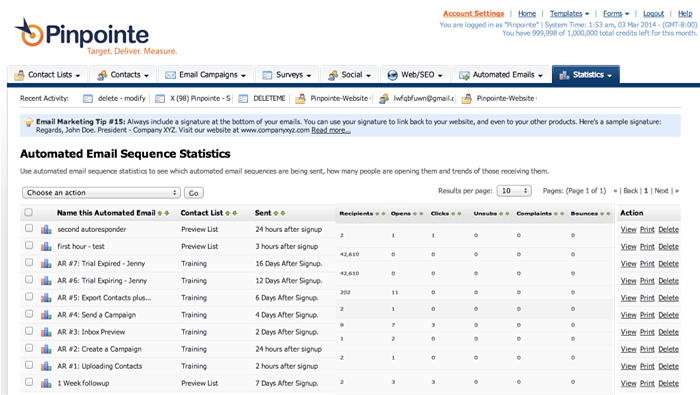Delete the AR #7: Trial Expired entry
Image resolution: width=700 pixels, height=395 pixels.
point(668,264)
